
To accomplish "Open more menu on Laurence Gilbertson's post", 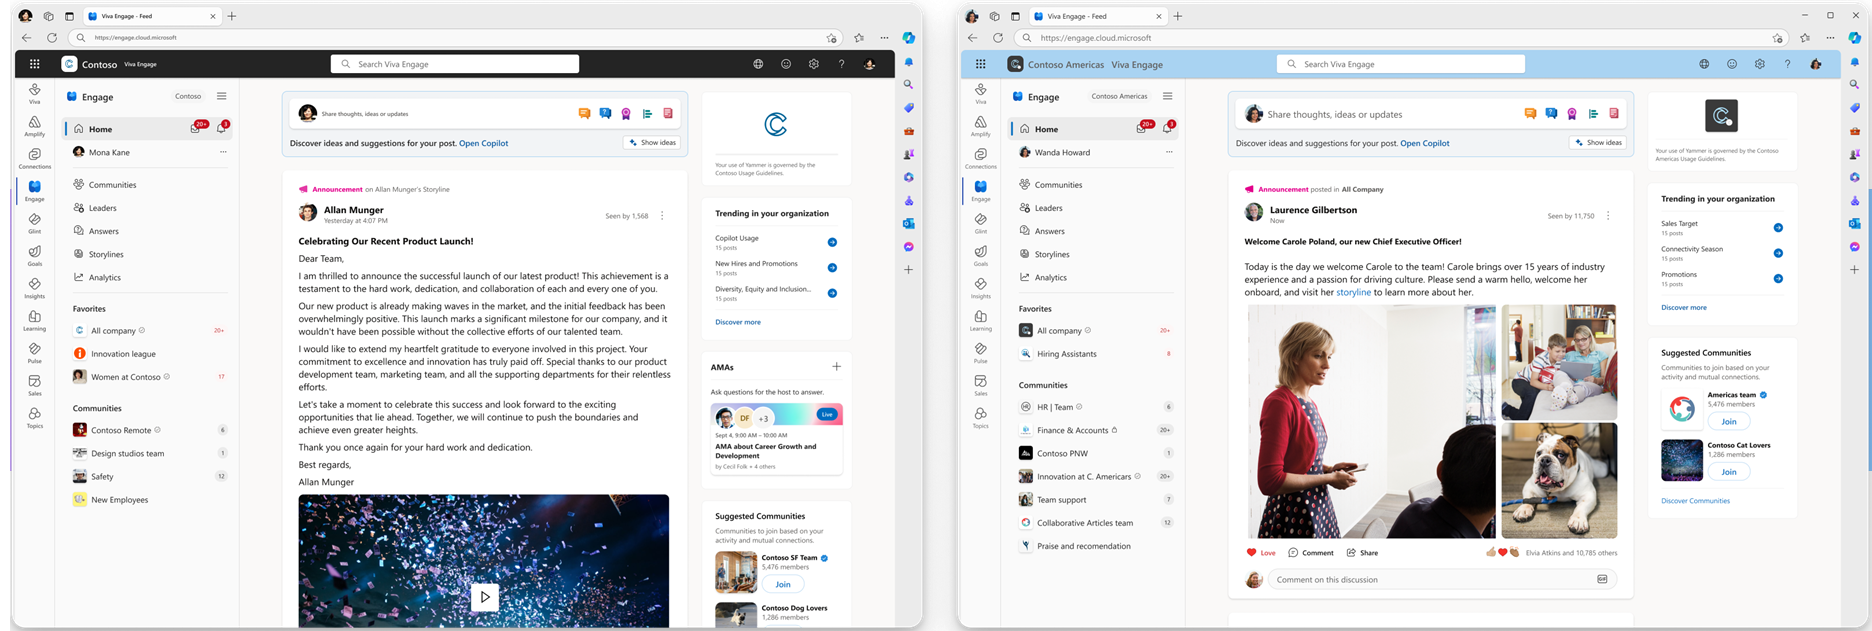I will tap(1608, 216).
